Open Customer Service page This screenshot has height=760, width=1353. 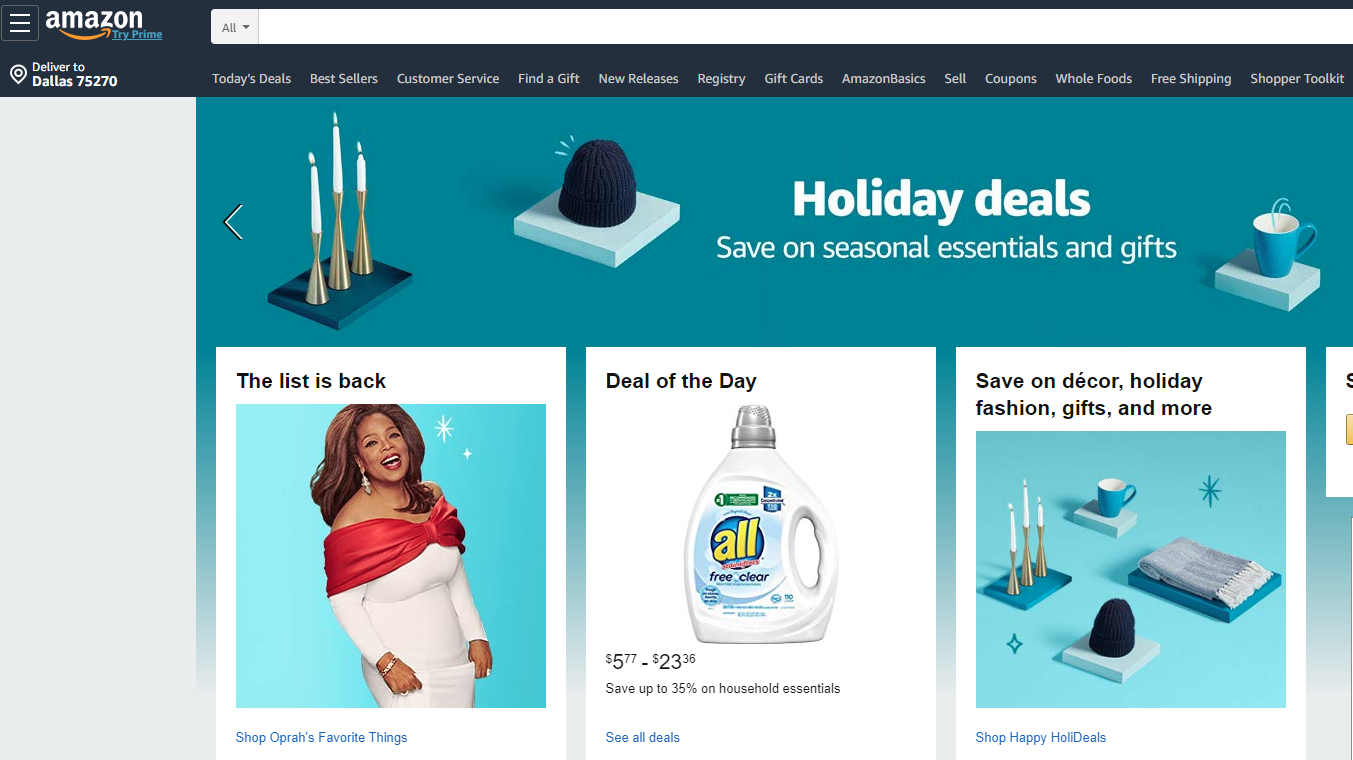pos(448,79)
